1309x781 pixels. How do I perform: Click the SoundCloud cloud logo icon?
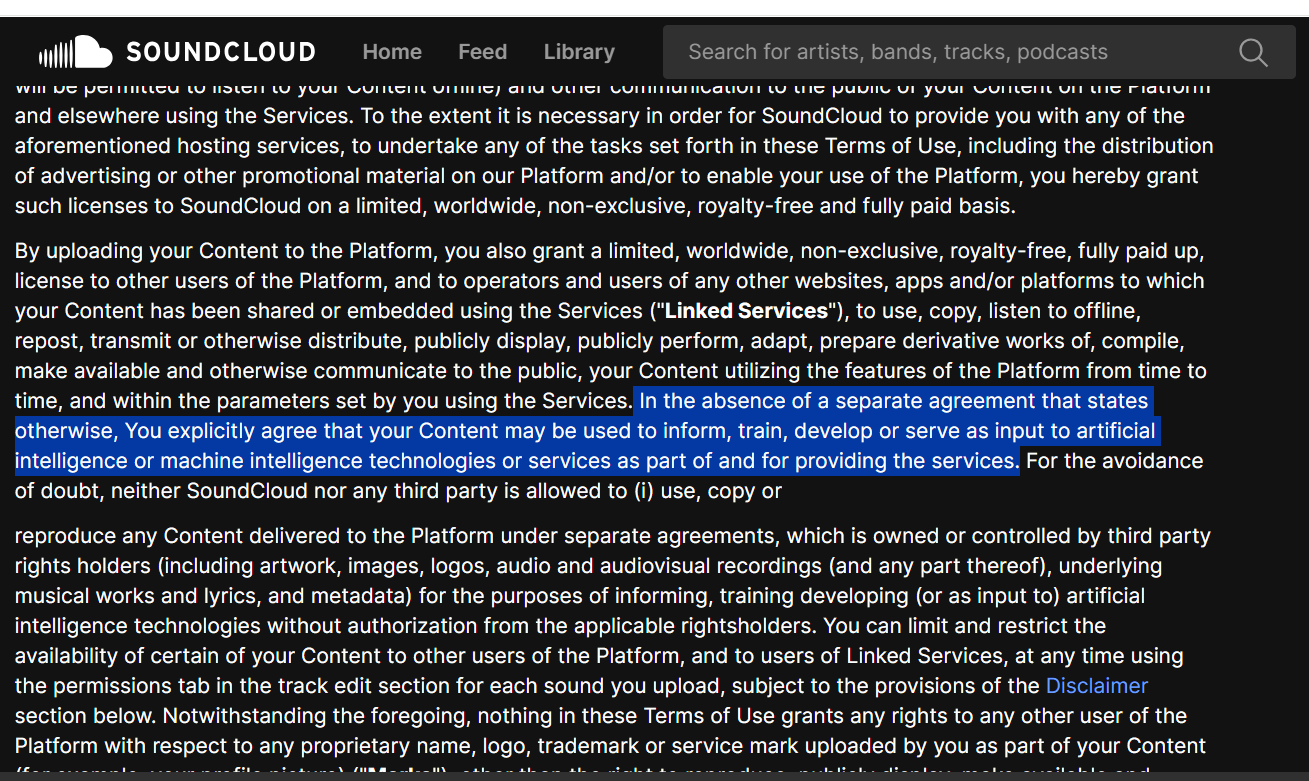[x=75, y=52]
